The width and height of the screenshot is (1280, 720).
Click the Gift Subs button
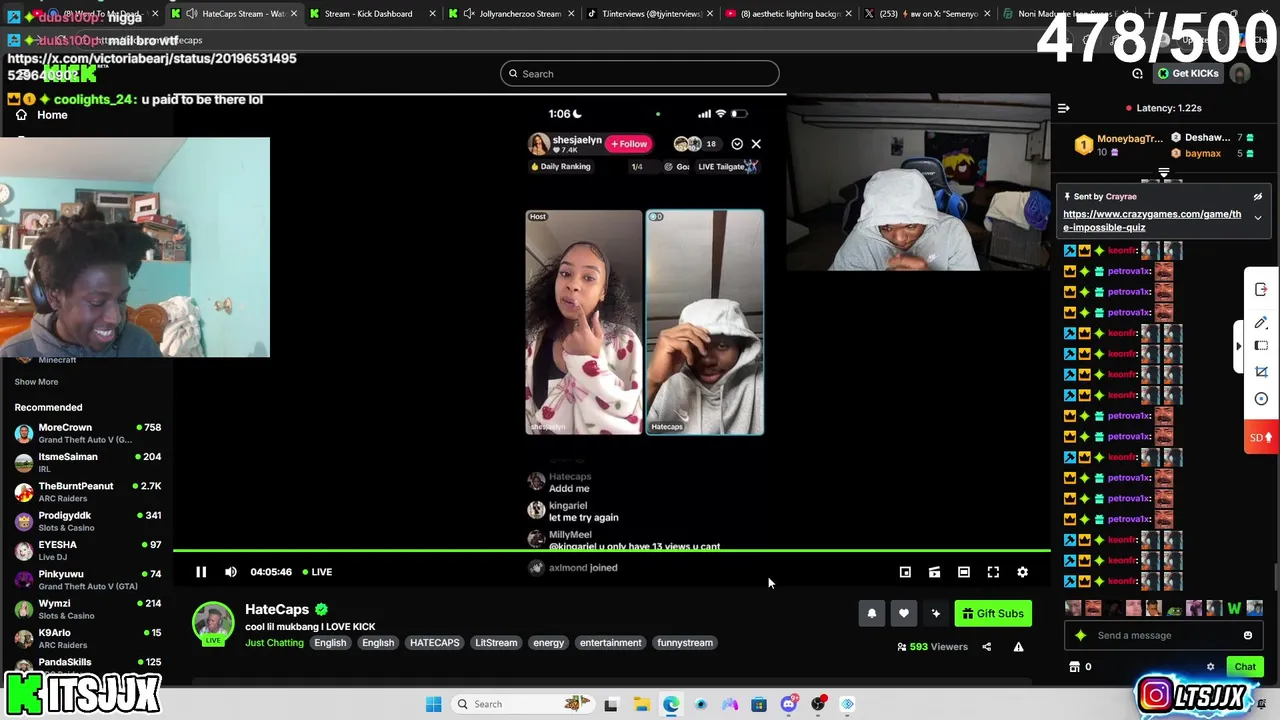(x=993, y=614)
